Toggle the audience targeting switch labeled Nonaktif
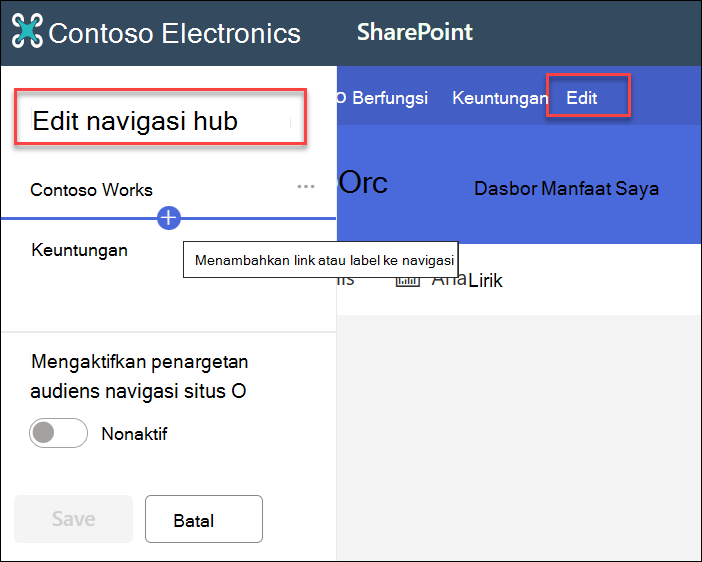 58,433
